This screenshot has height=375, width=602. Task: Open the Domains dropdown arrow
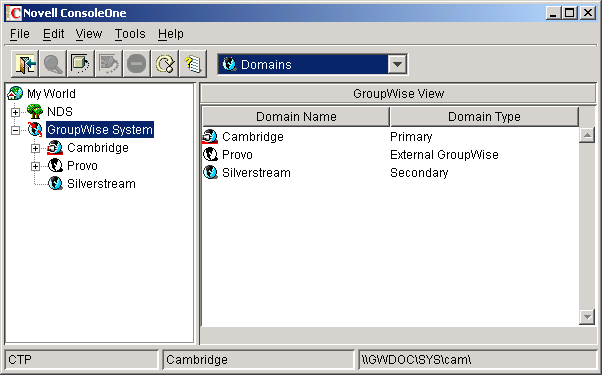pos(397,64)
